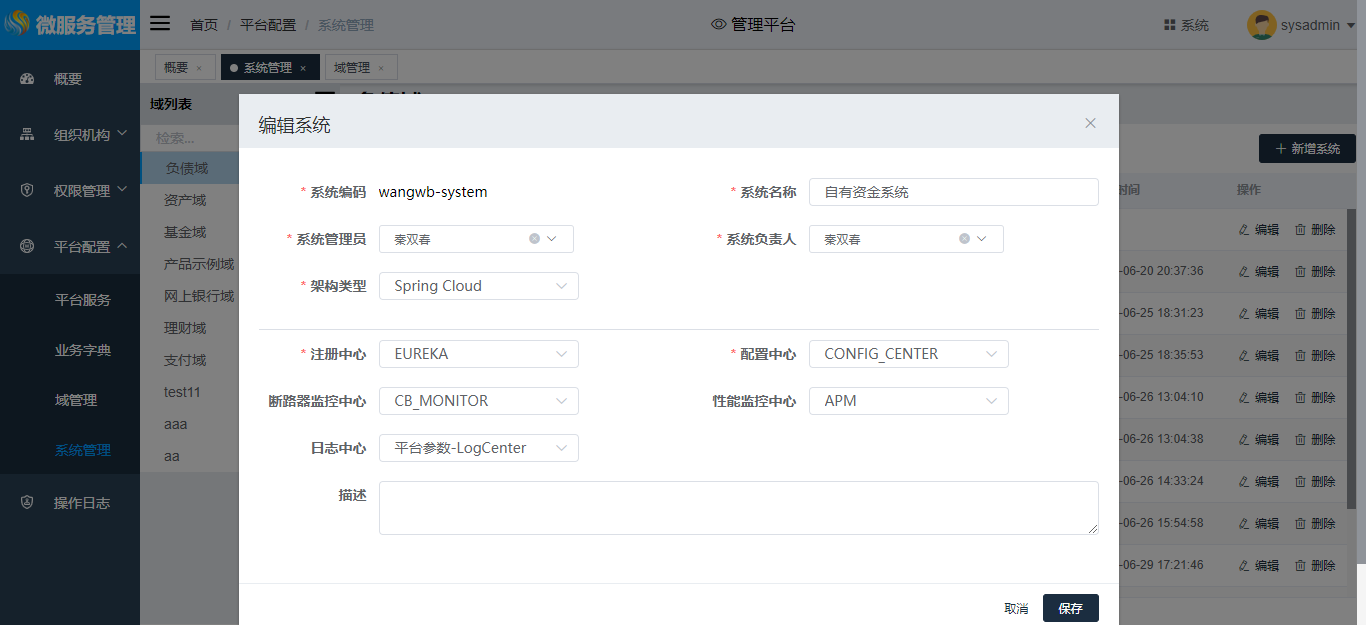Click the 概要 dashboard icon in sidebar
The image size is (1366, 625).
tap(27, 79)
